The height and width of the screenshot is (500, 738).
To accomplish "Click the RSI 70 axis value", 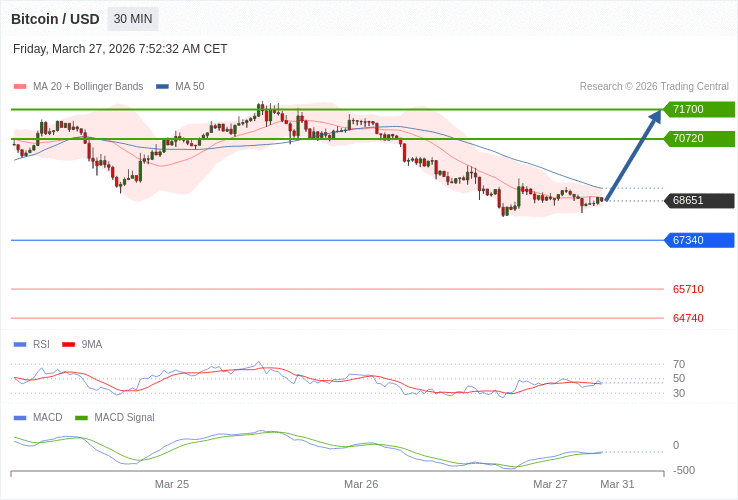I will click(679, 364).
